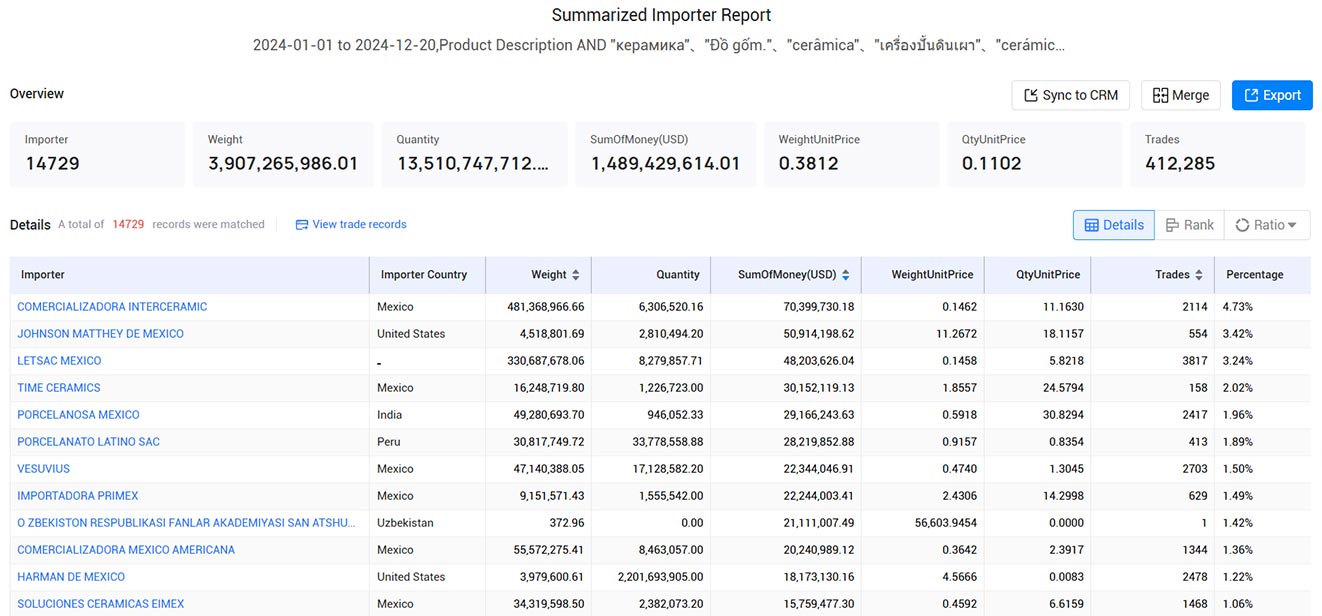Open TIME CERAMICS importer link
The image size is (1322, 616).
click(x=59, y=388)
